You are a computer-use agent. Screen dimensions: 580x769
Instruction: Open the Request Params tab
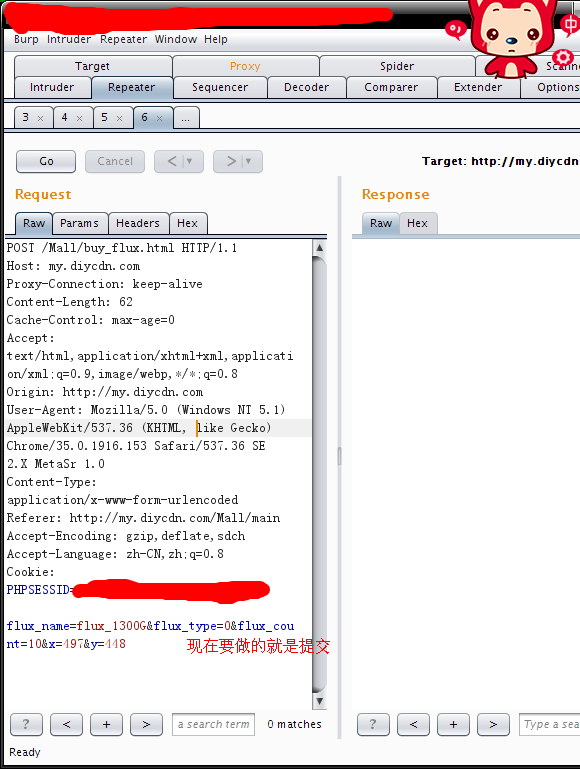pyautogui.click(x=79, y=224)
